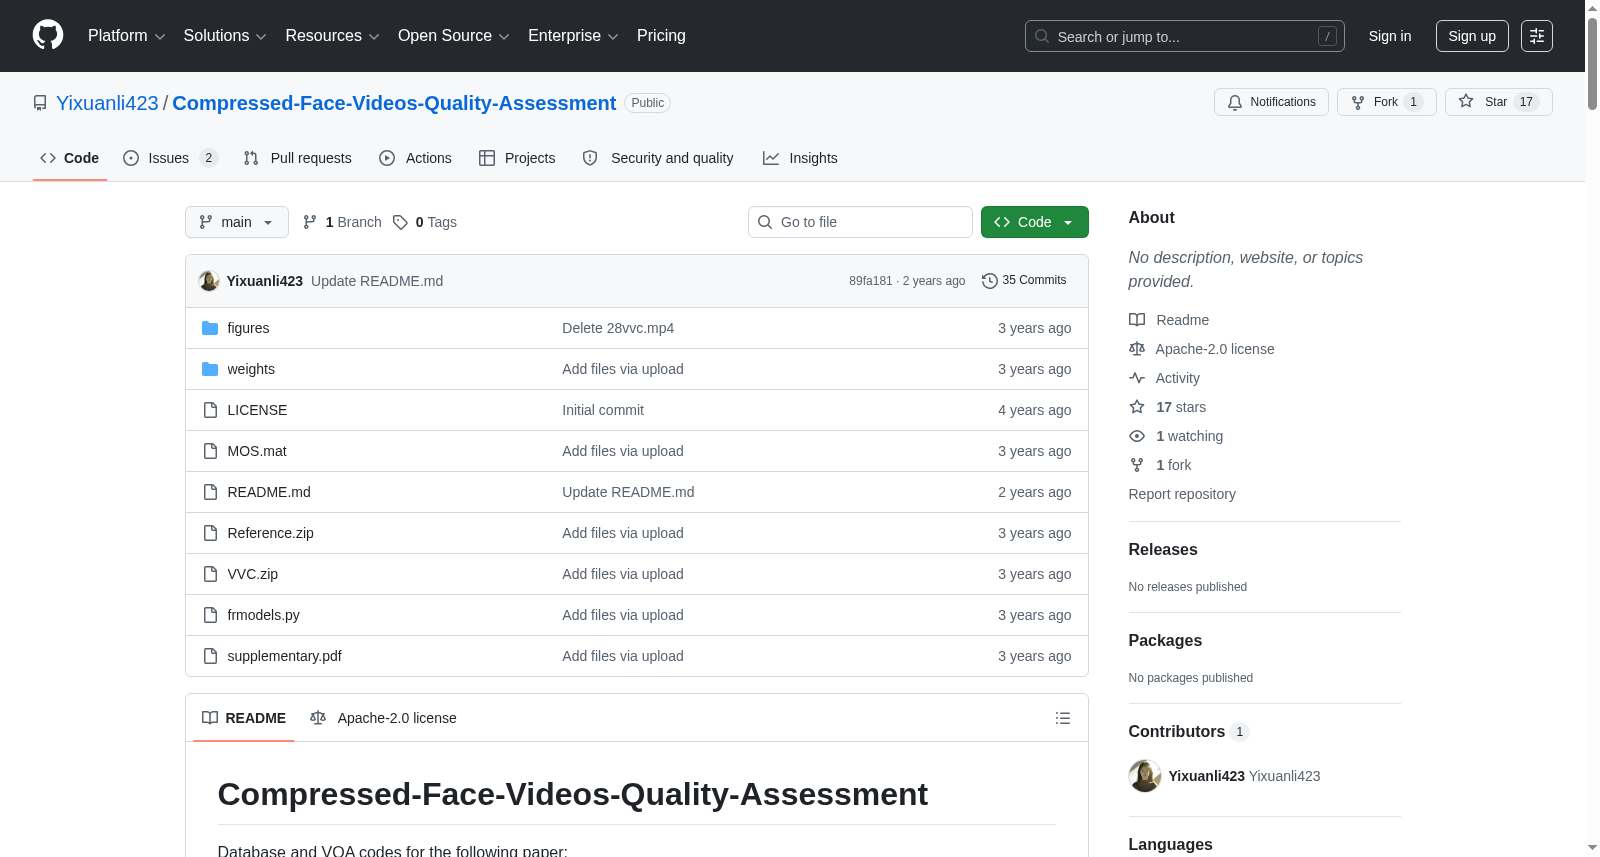Expand the Platform menu

[126, 36]
